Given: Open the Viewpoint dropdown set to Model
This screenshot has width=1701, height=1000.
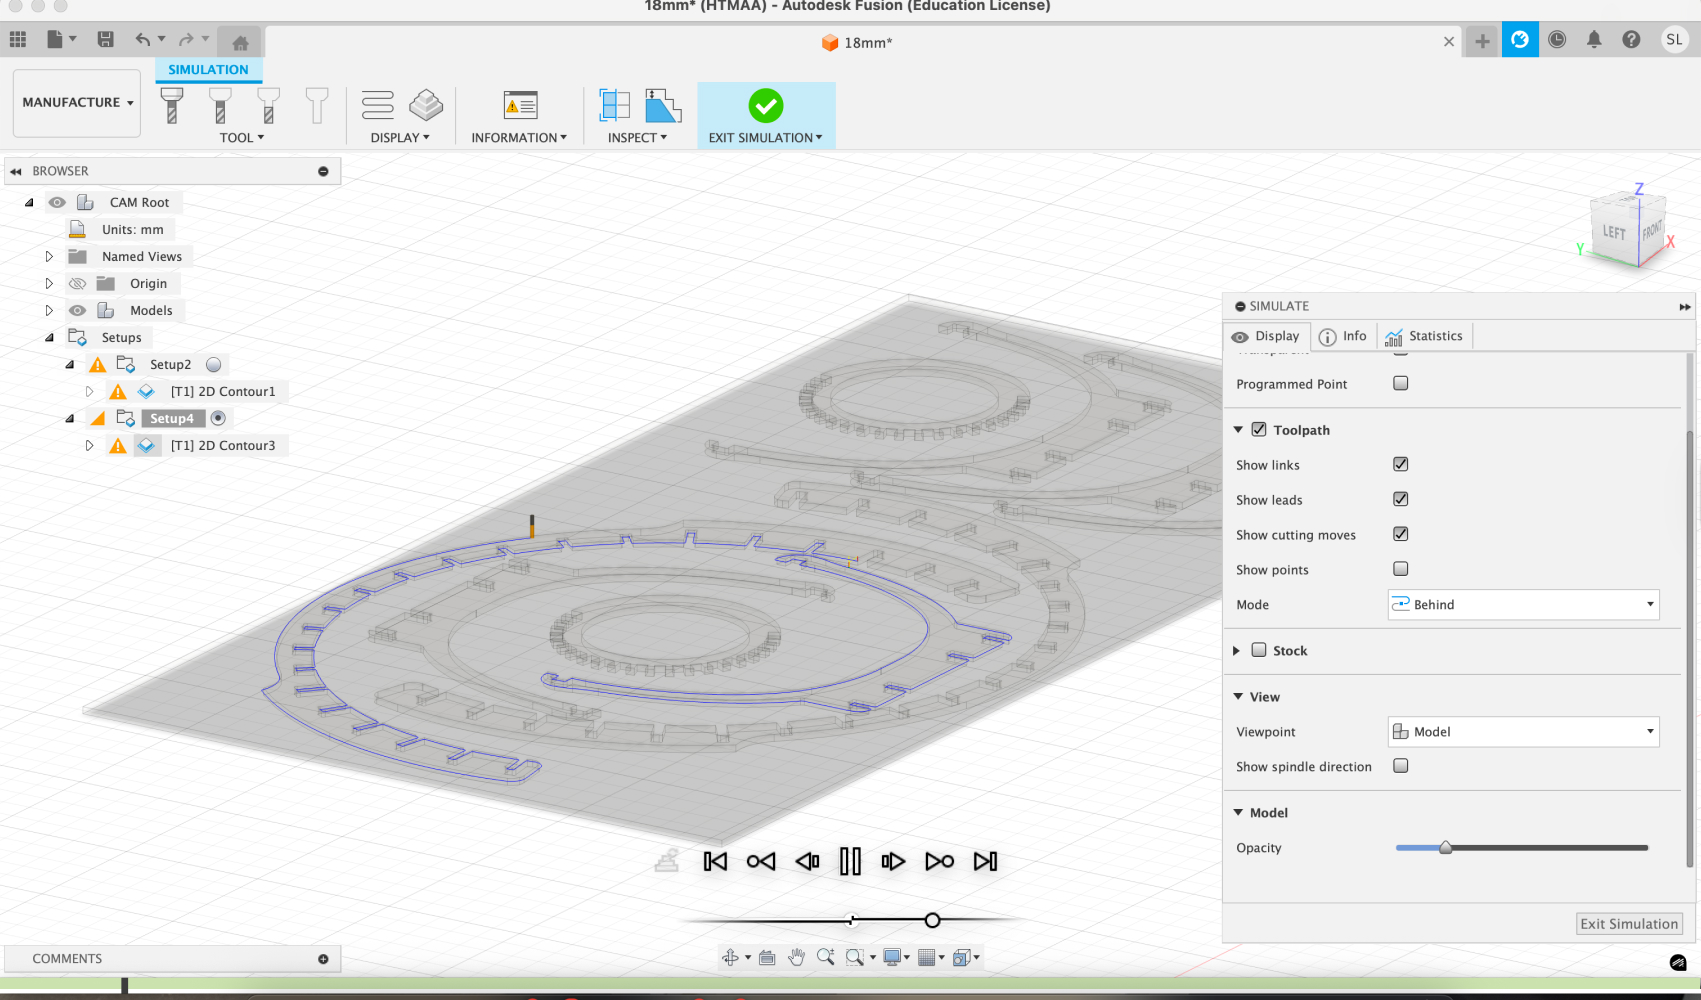Looking at the screenshot, I should click(x=1523, y=732).
